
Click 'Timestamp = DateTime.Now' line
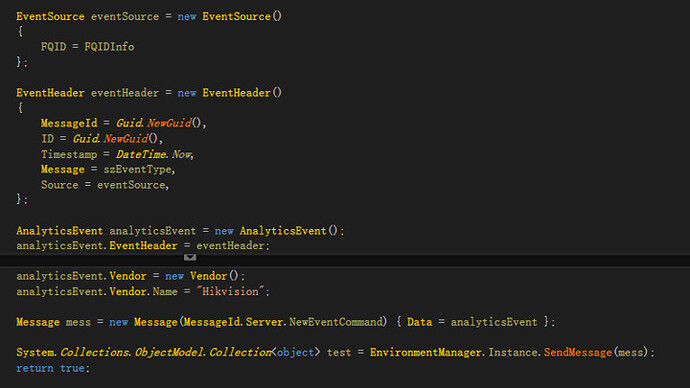117,154
